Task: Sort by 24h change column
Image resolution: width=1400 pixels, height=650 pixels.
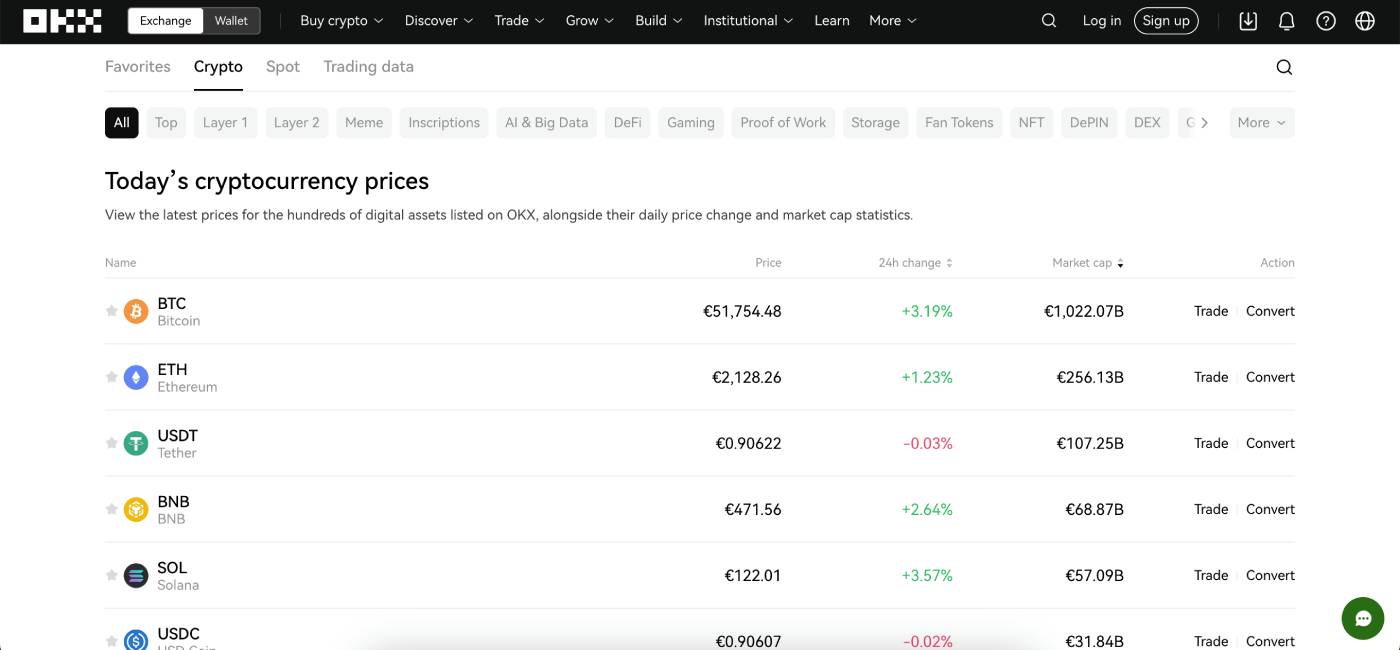Action: pyautogui.click(x=915, y=263)
